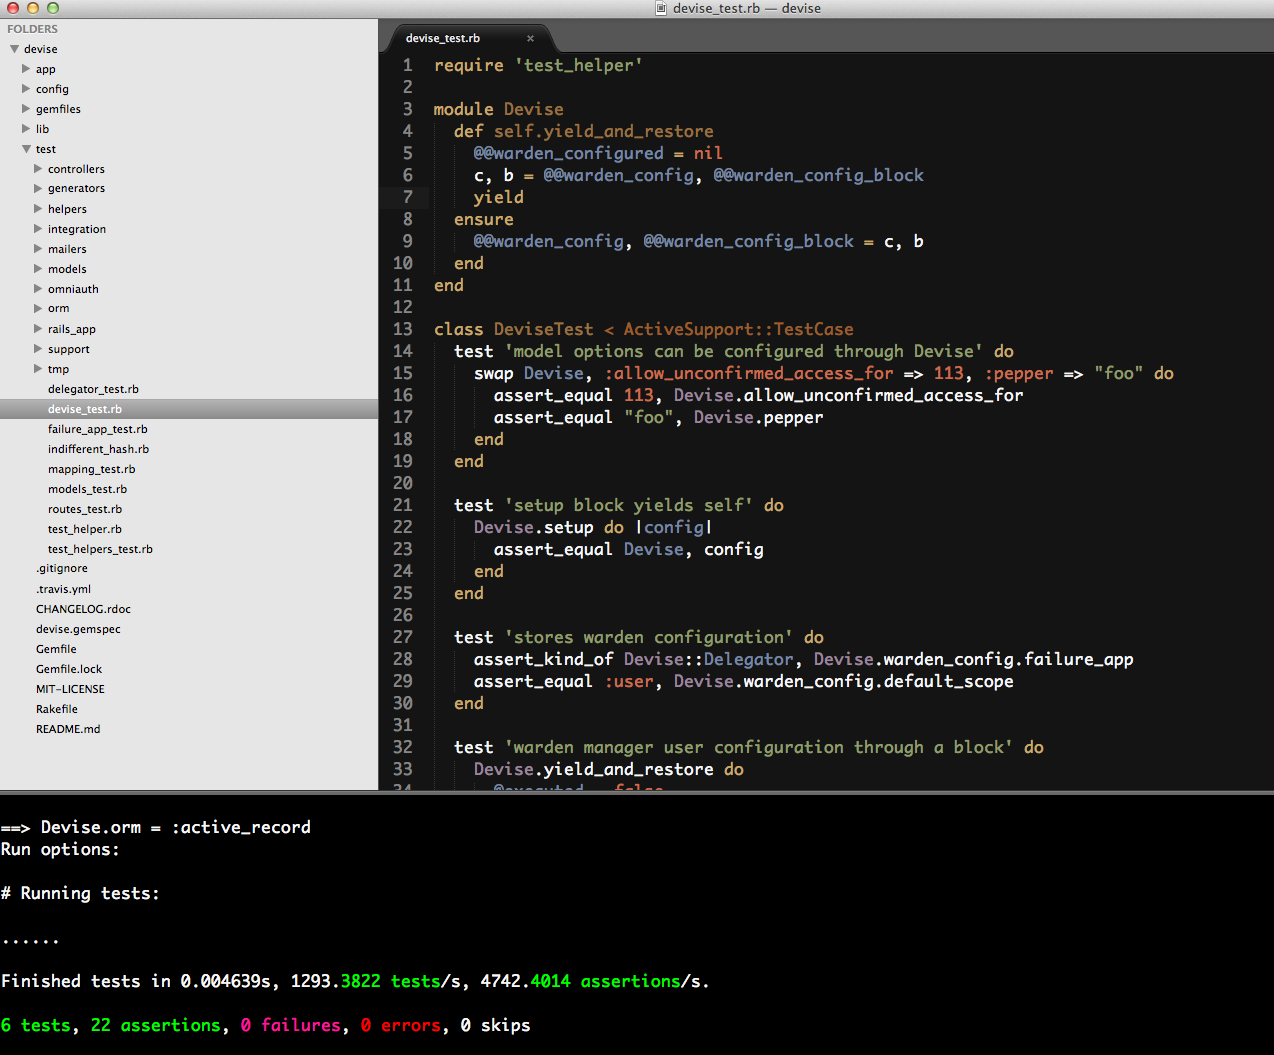The width and height of the screenshot is (1274, 1055).
Task: Close the devise_test.rb tab
Action: coord(530,39)
